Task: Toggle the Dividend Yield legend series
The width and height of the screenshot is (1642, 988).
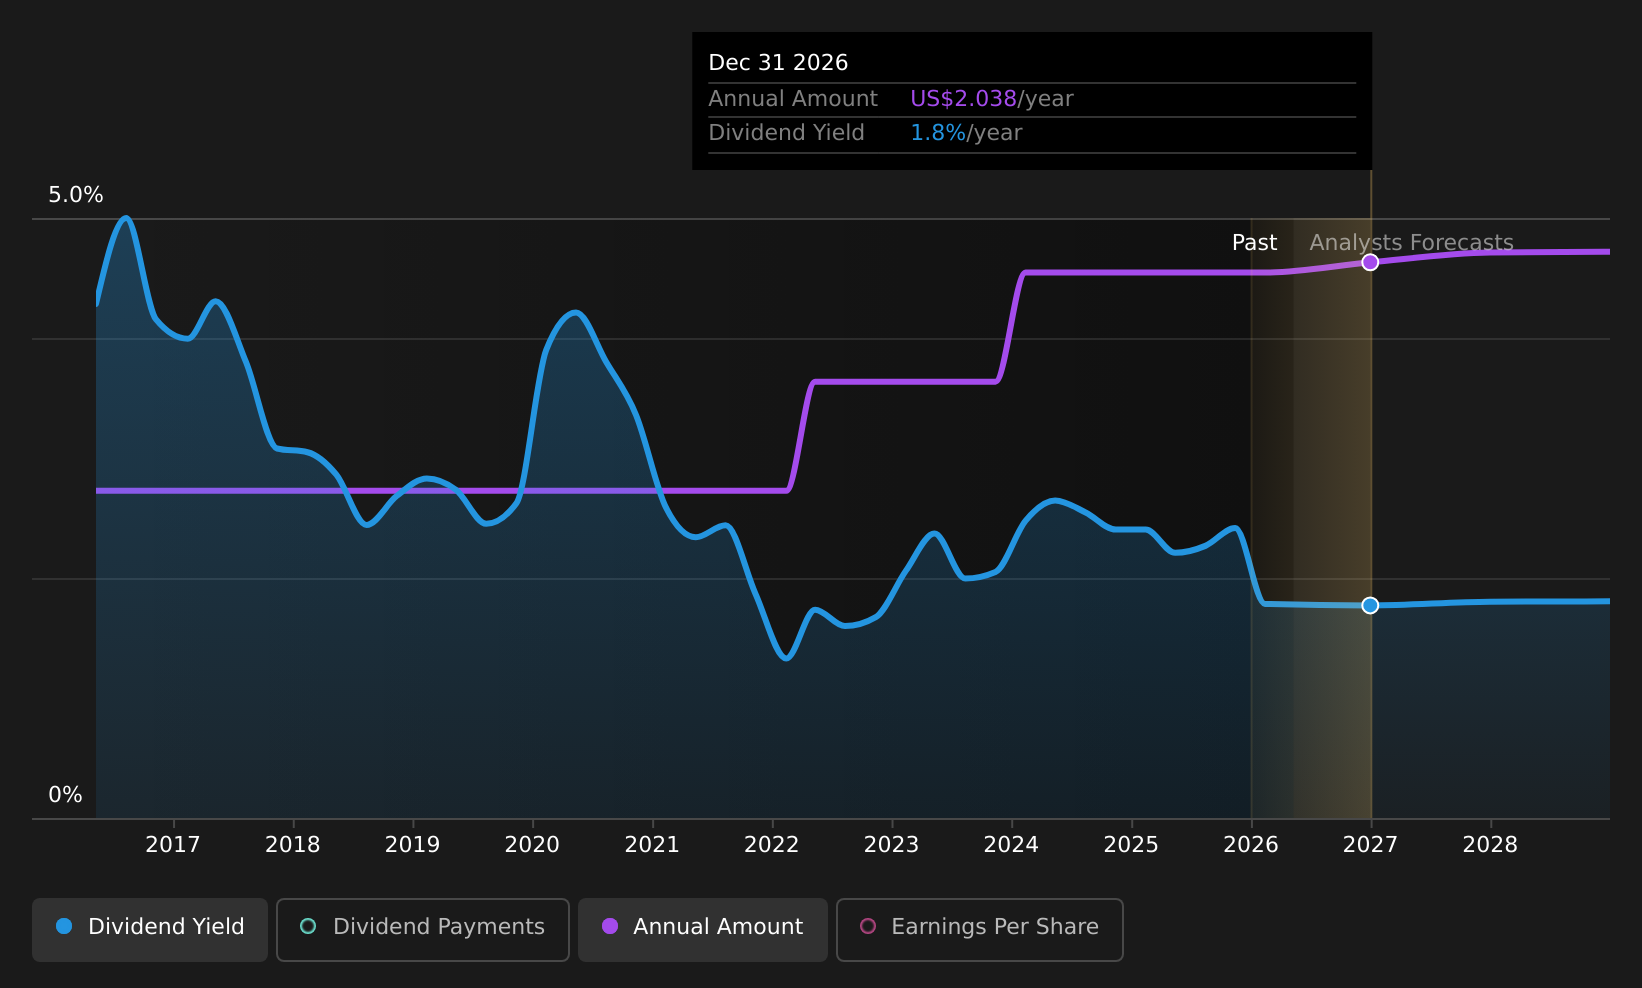Action: 150,929
